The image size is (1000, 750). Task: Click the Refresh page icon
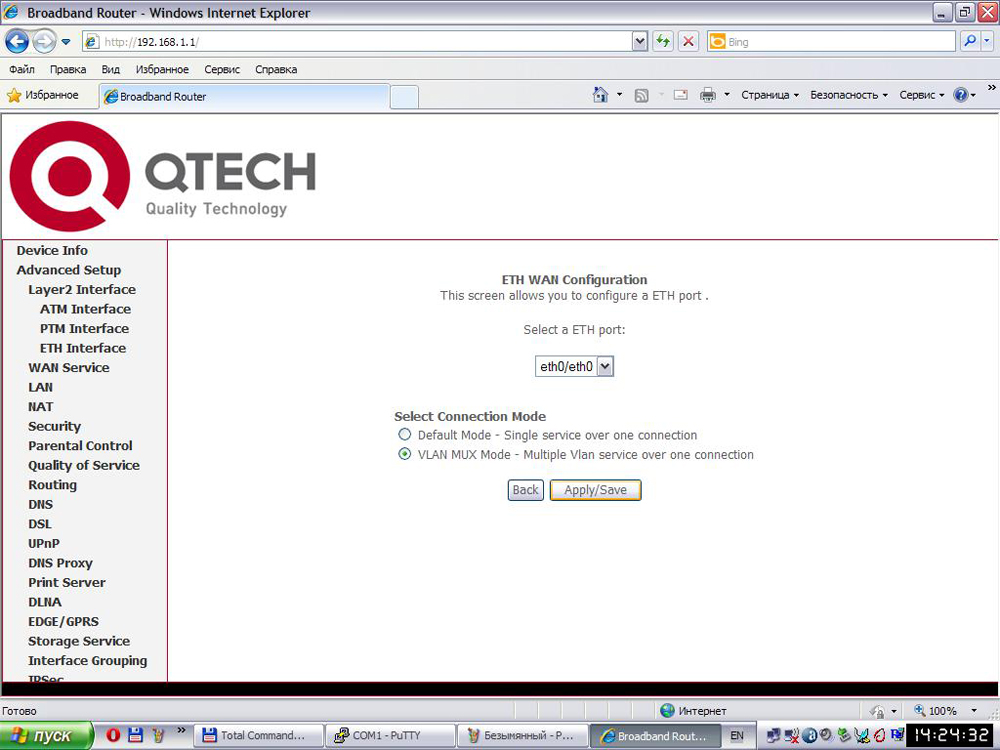tap(663, 41)
